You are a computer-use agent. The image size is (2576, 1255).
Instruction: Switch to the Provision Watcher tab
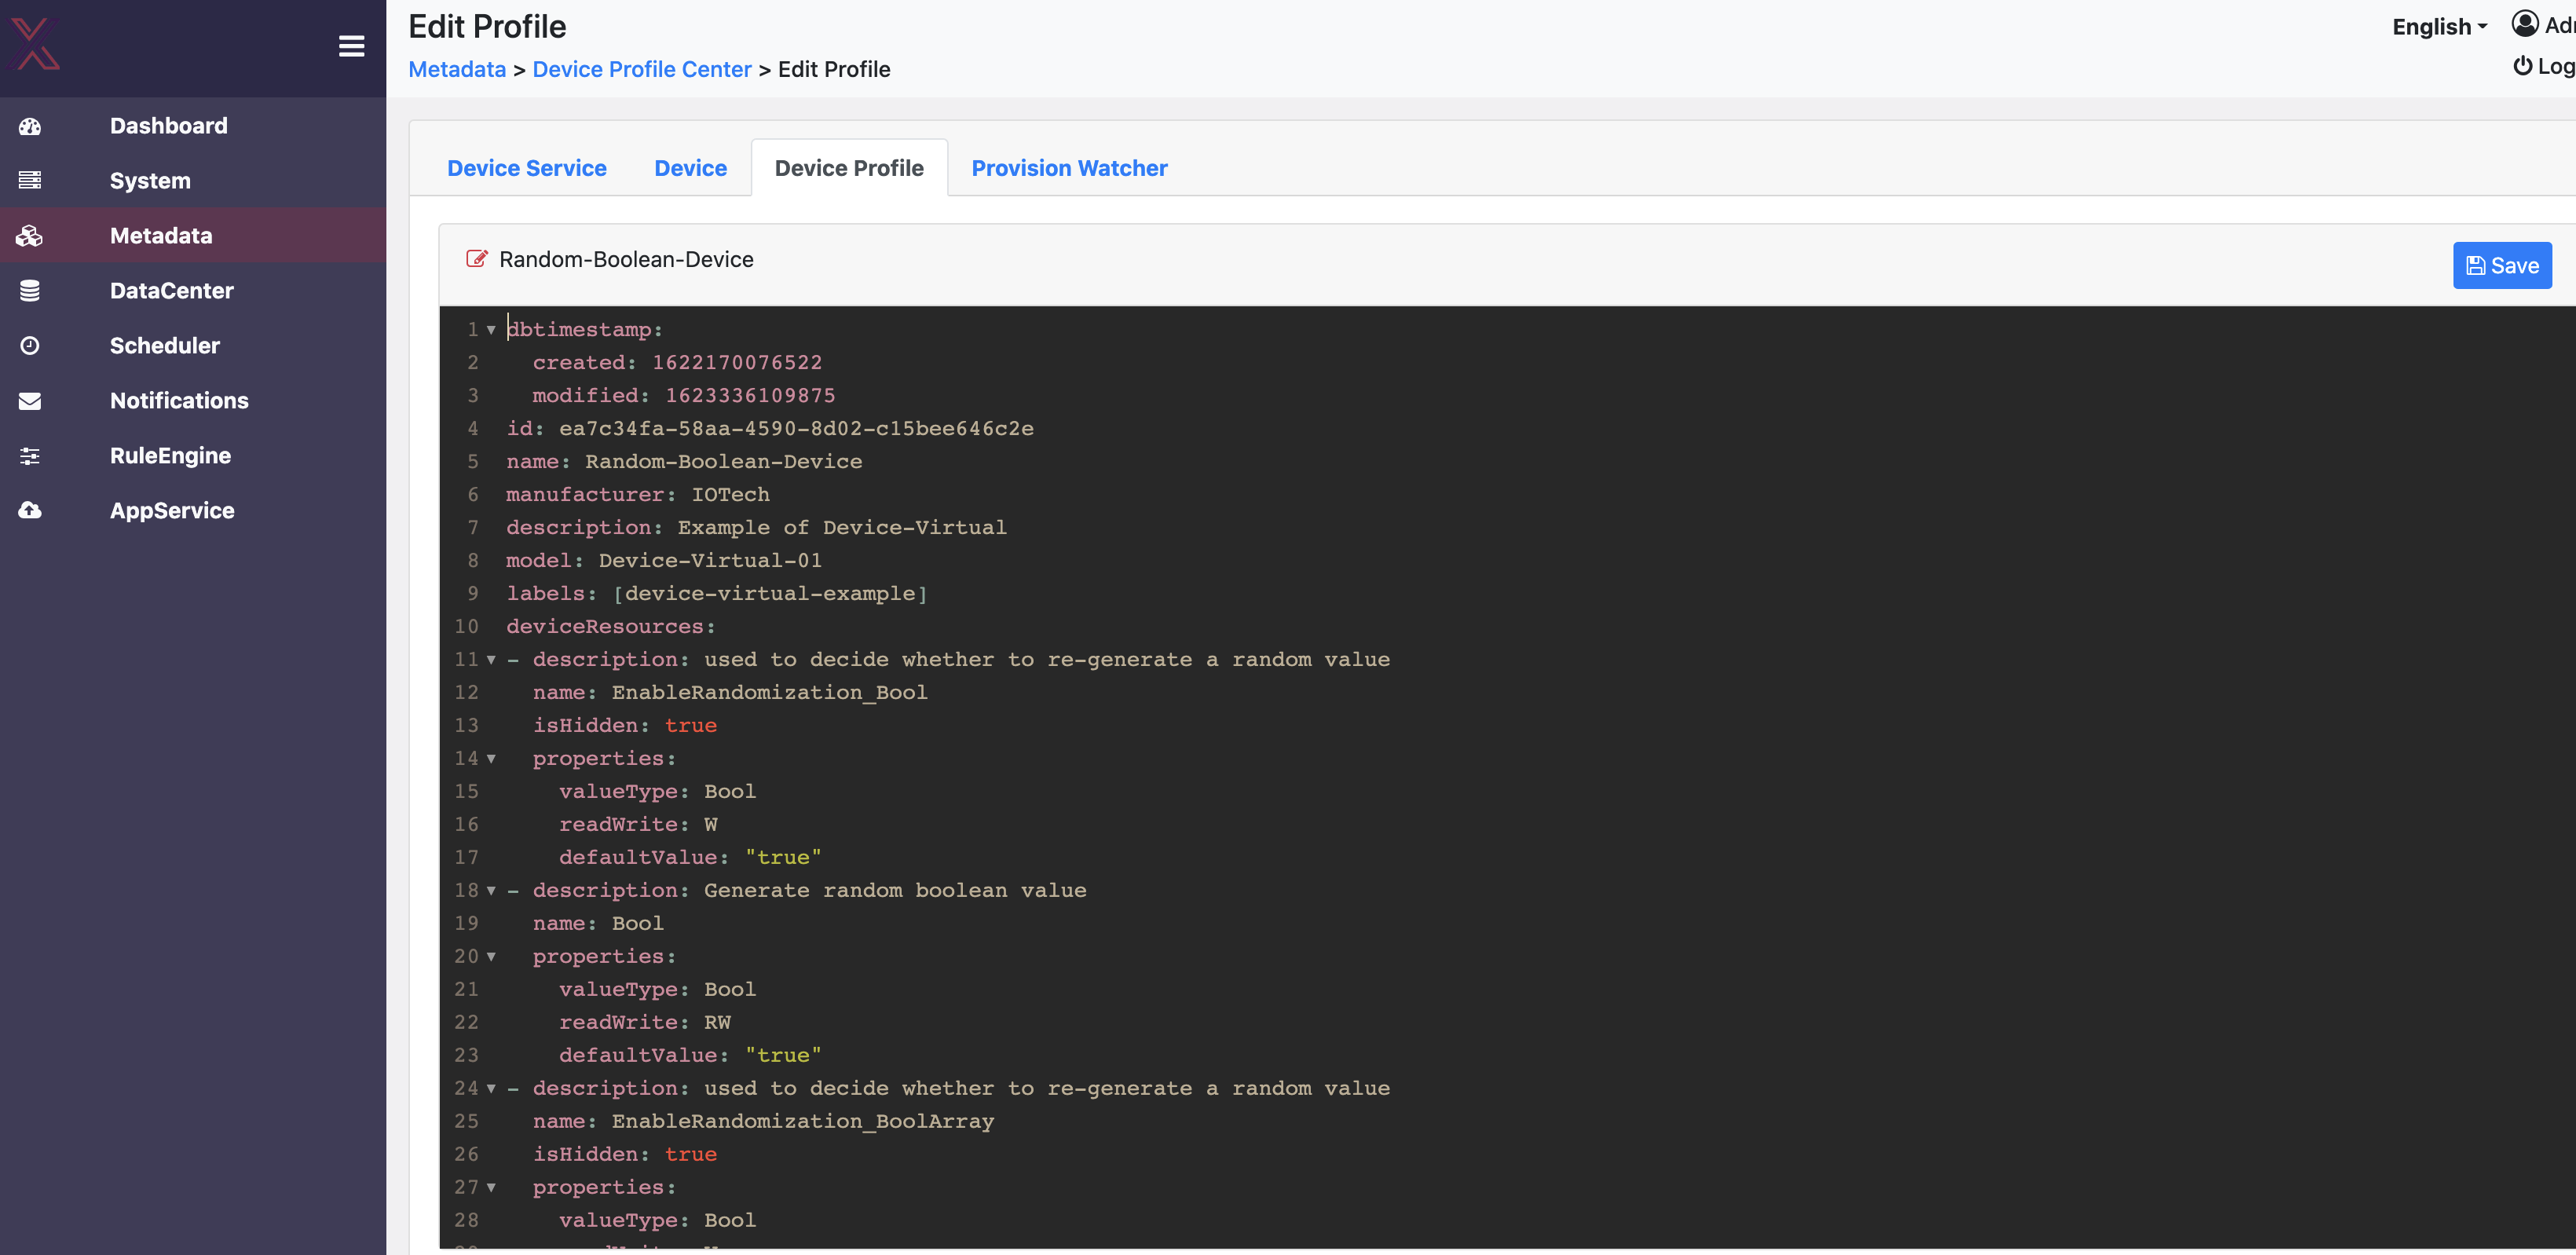coord(1069,167)
